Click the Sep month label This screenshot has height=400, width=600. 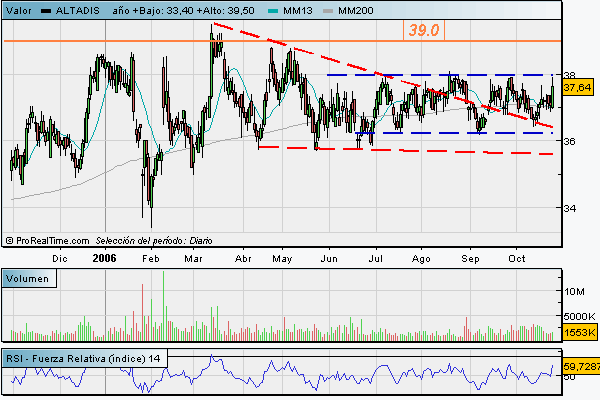point(470,259)
